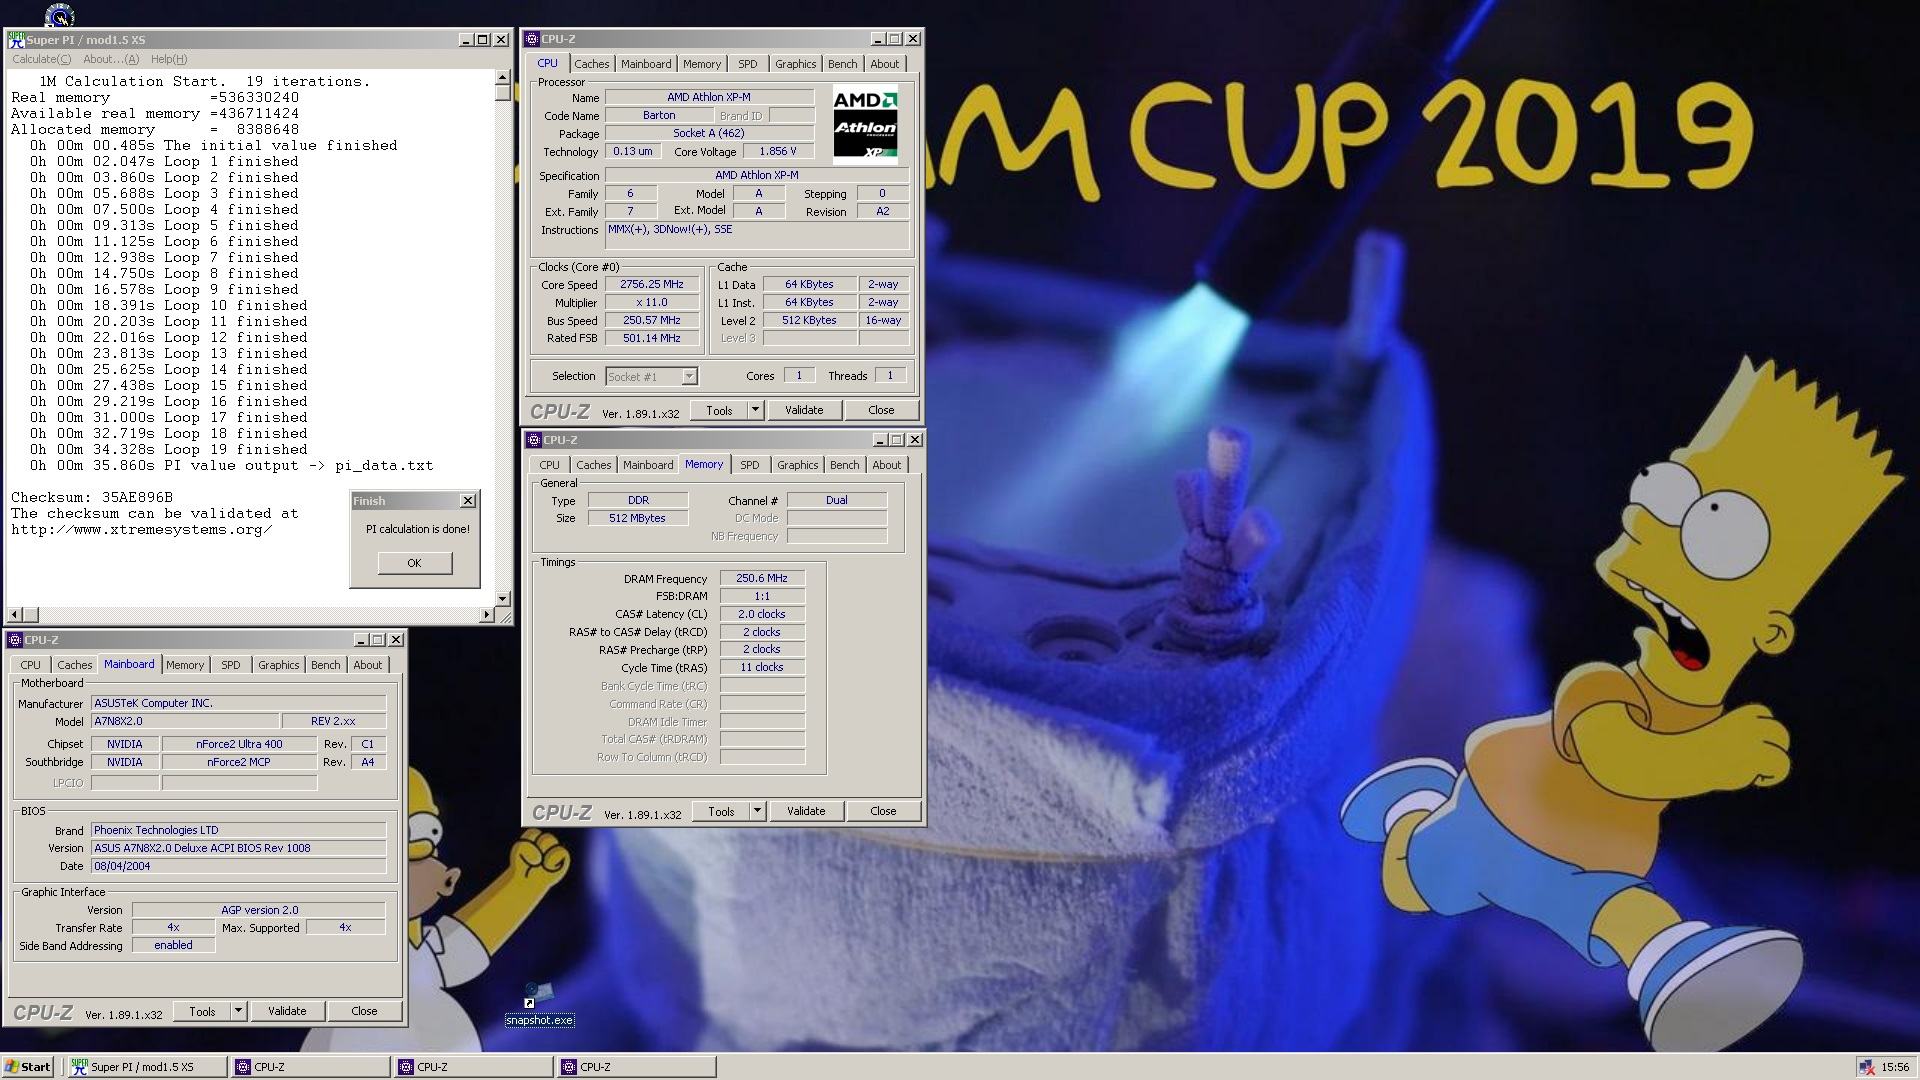Open Mainboard tab in top CPU-Z window

pyautogui.click(x=646, y=64)
